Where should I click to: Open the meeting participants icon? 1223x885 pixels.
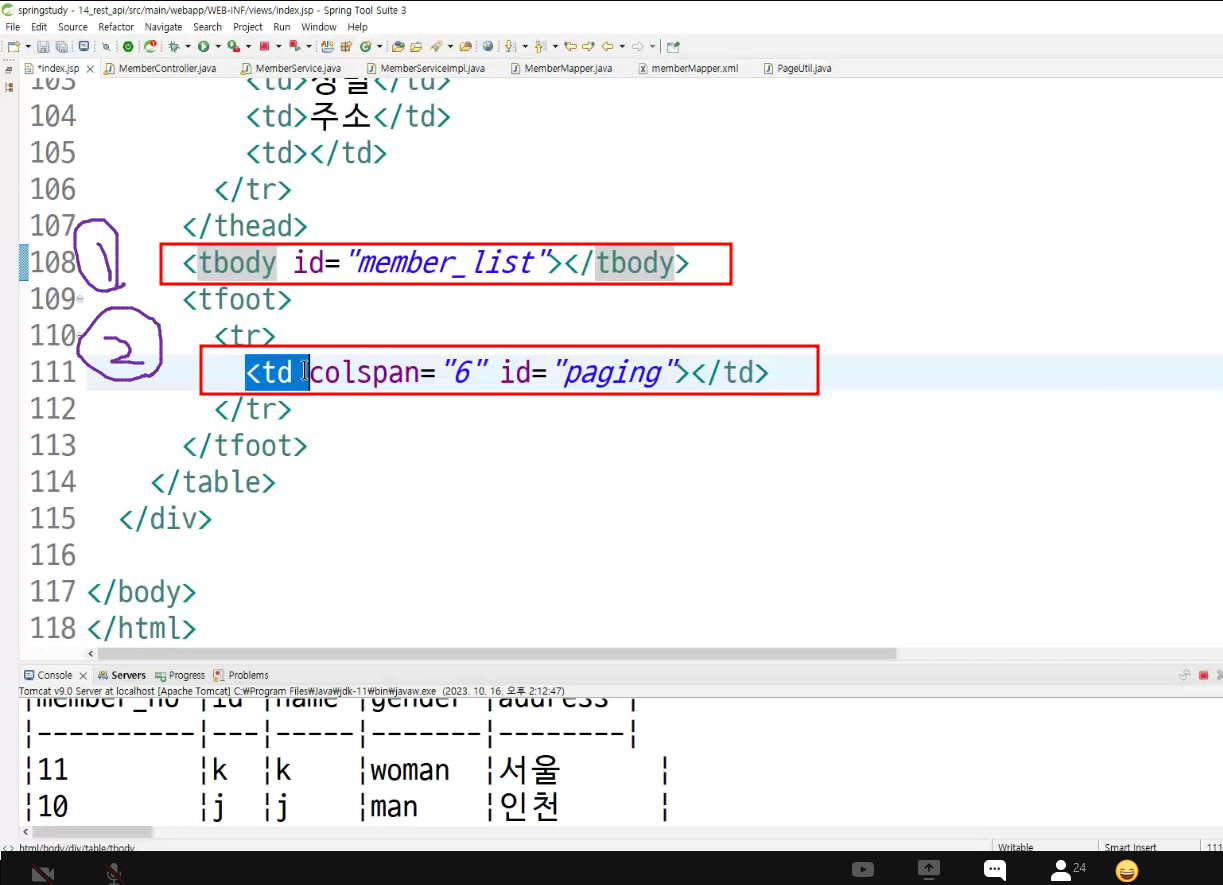(1061, 870)
